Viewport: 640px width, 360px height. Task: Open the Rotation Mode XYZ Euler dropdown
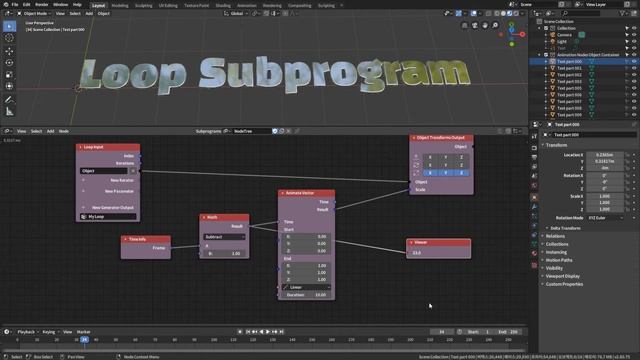tap(606, 218)
